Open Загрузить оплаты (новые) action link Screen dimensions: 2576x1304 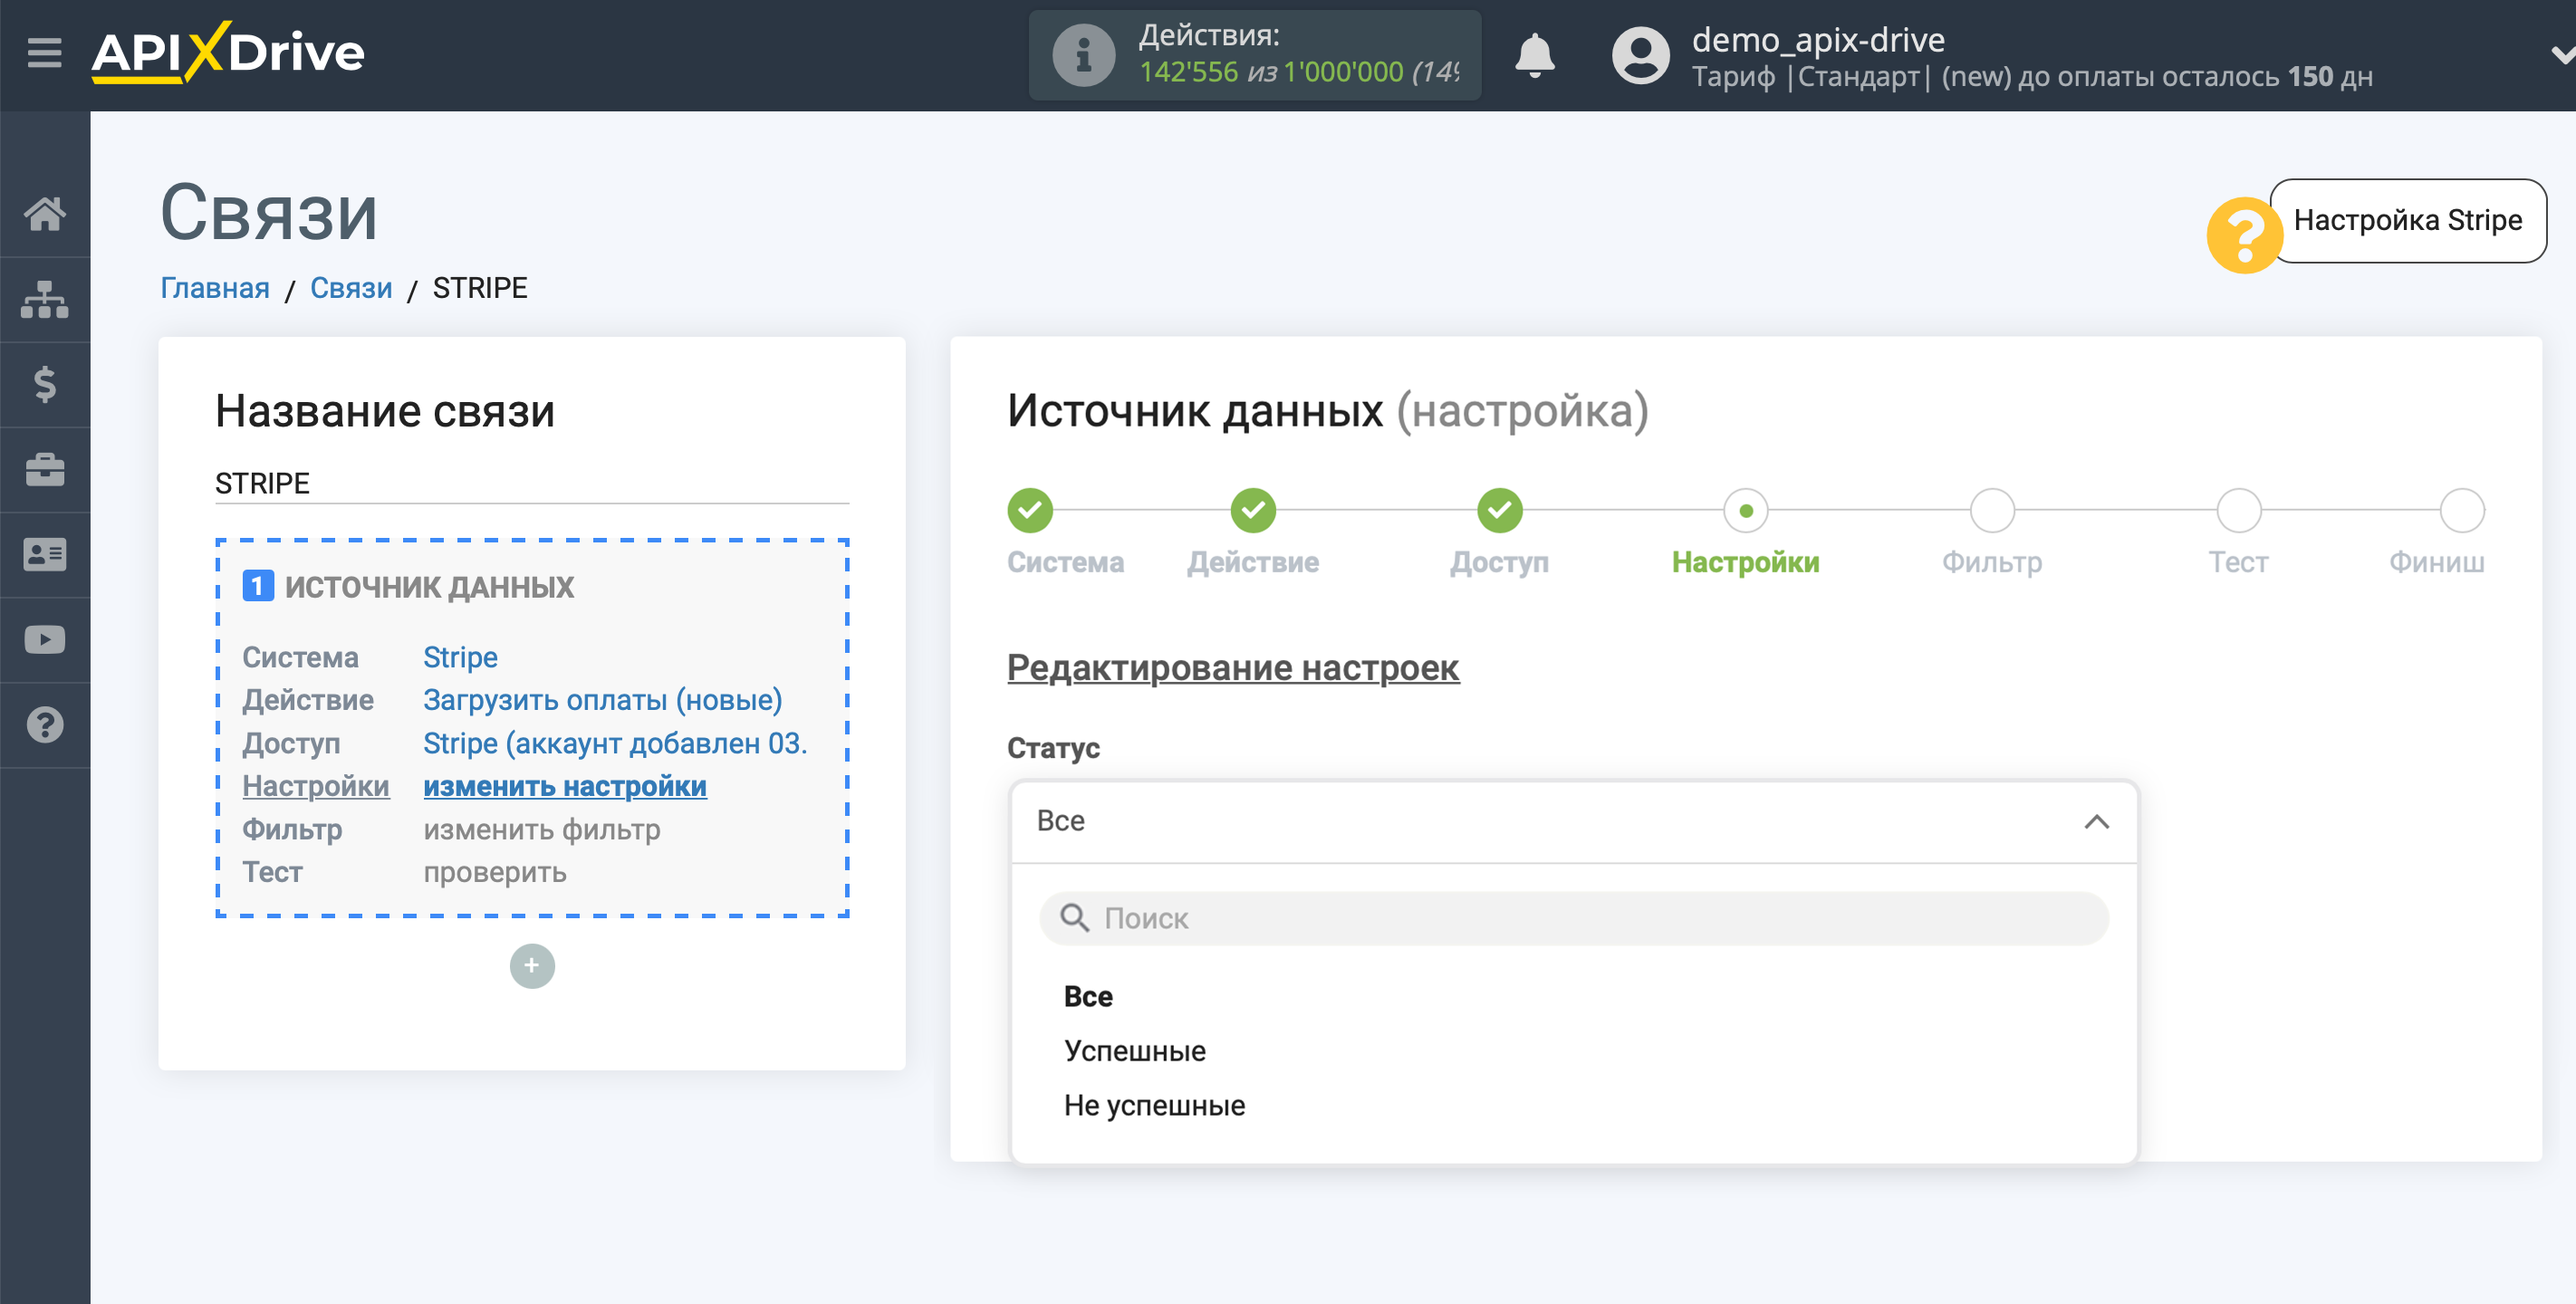click(x=602, y=700)
